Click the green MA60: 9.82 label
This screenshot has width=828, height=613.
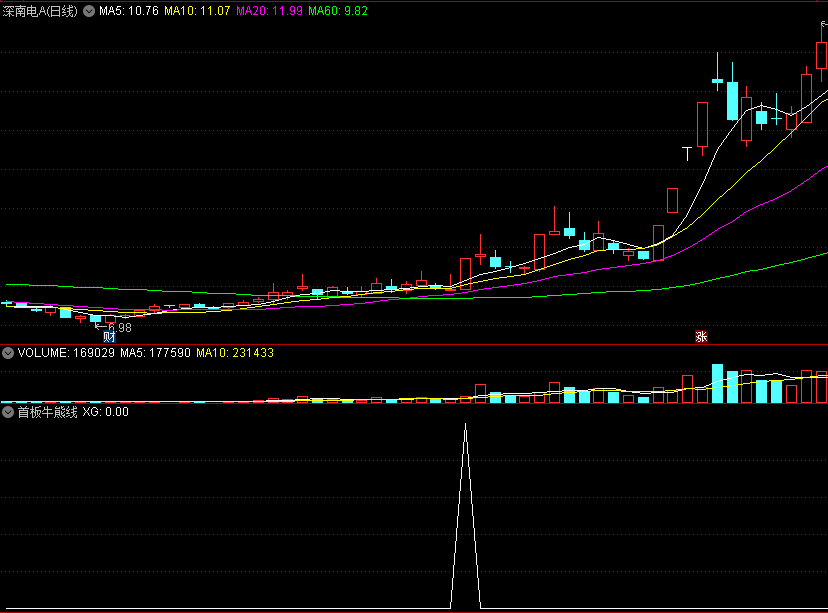[x=338, y=11]
